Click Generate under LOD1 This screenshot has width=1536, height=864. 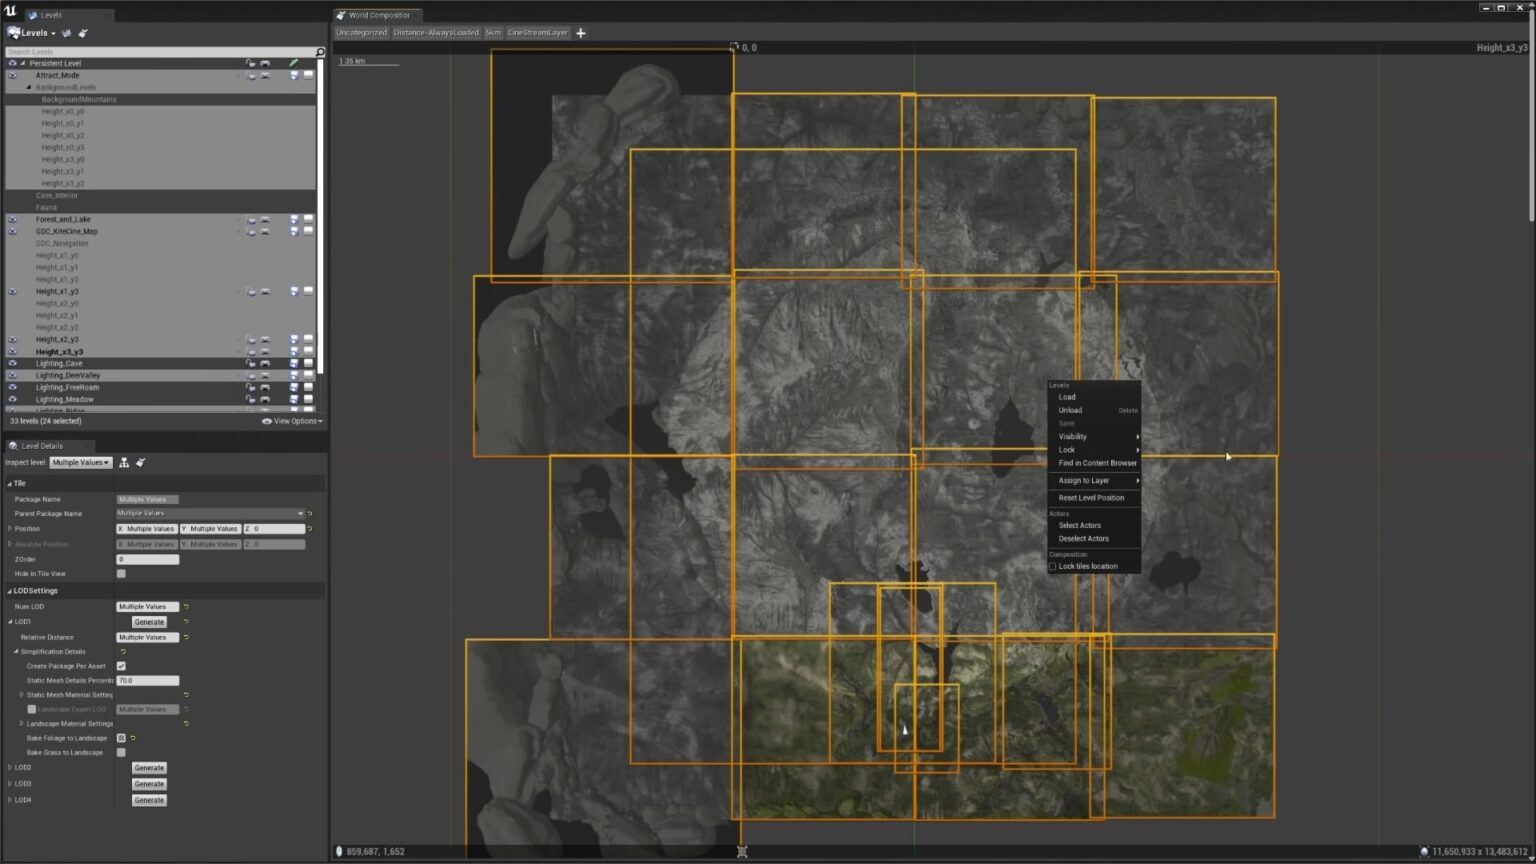point(148,621)
